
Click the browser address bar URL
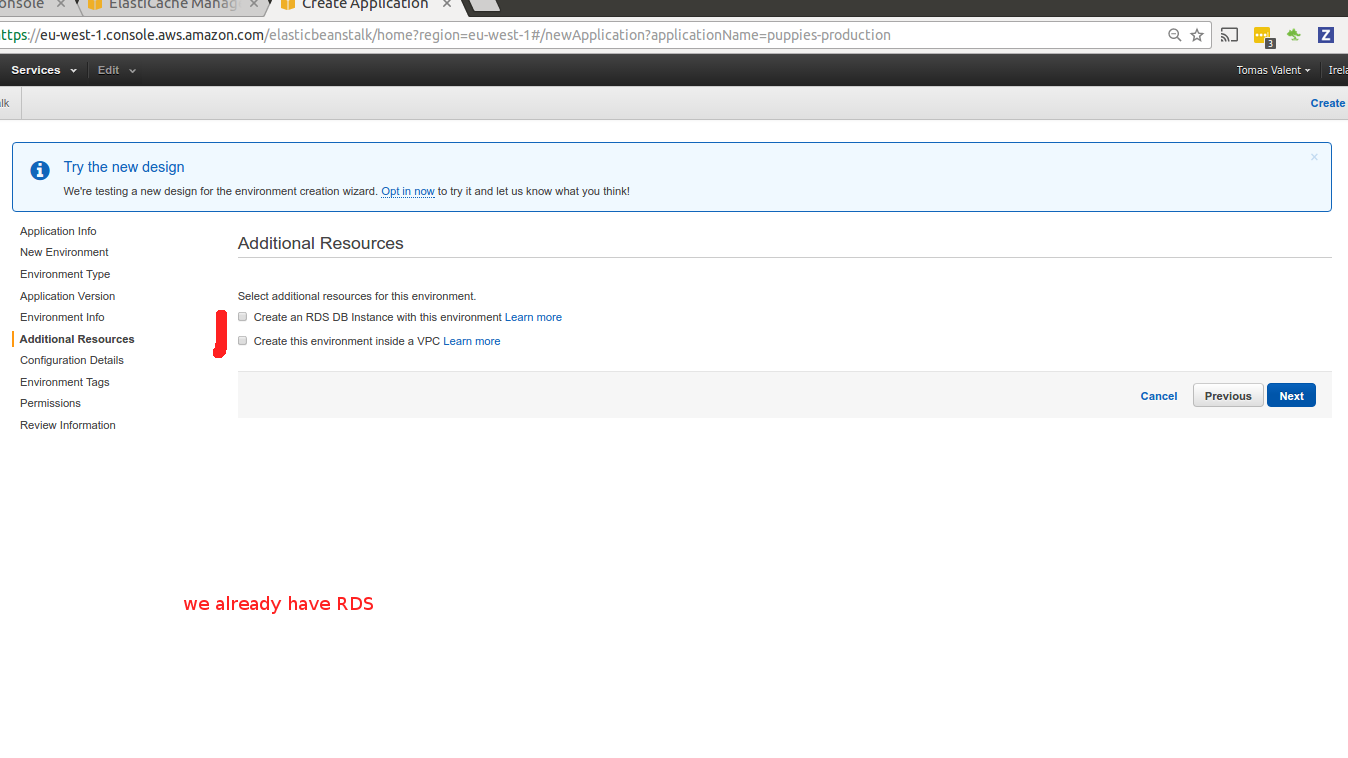point(445,35)
